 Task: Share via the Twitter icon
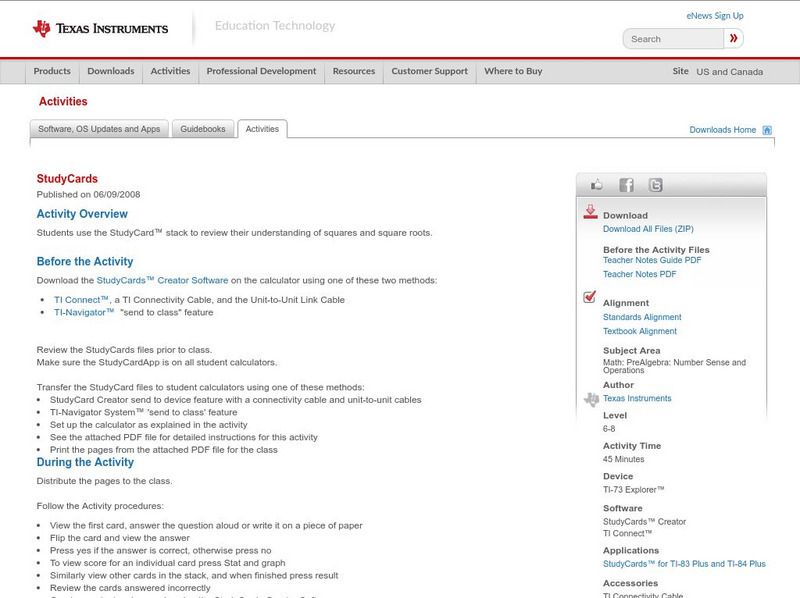coord(656,185)
